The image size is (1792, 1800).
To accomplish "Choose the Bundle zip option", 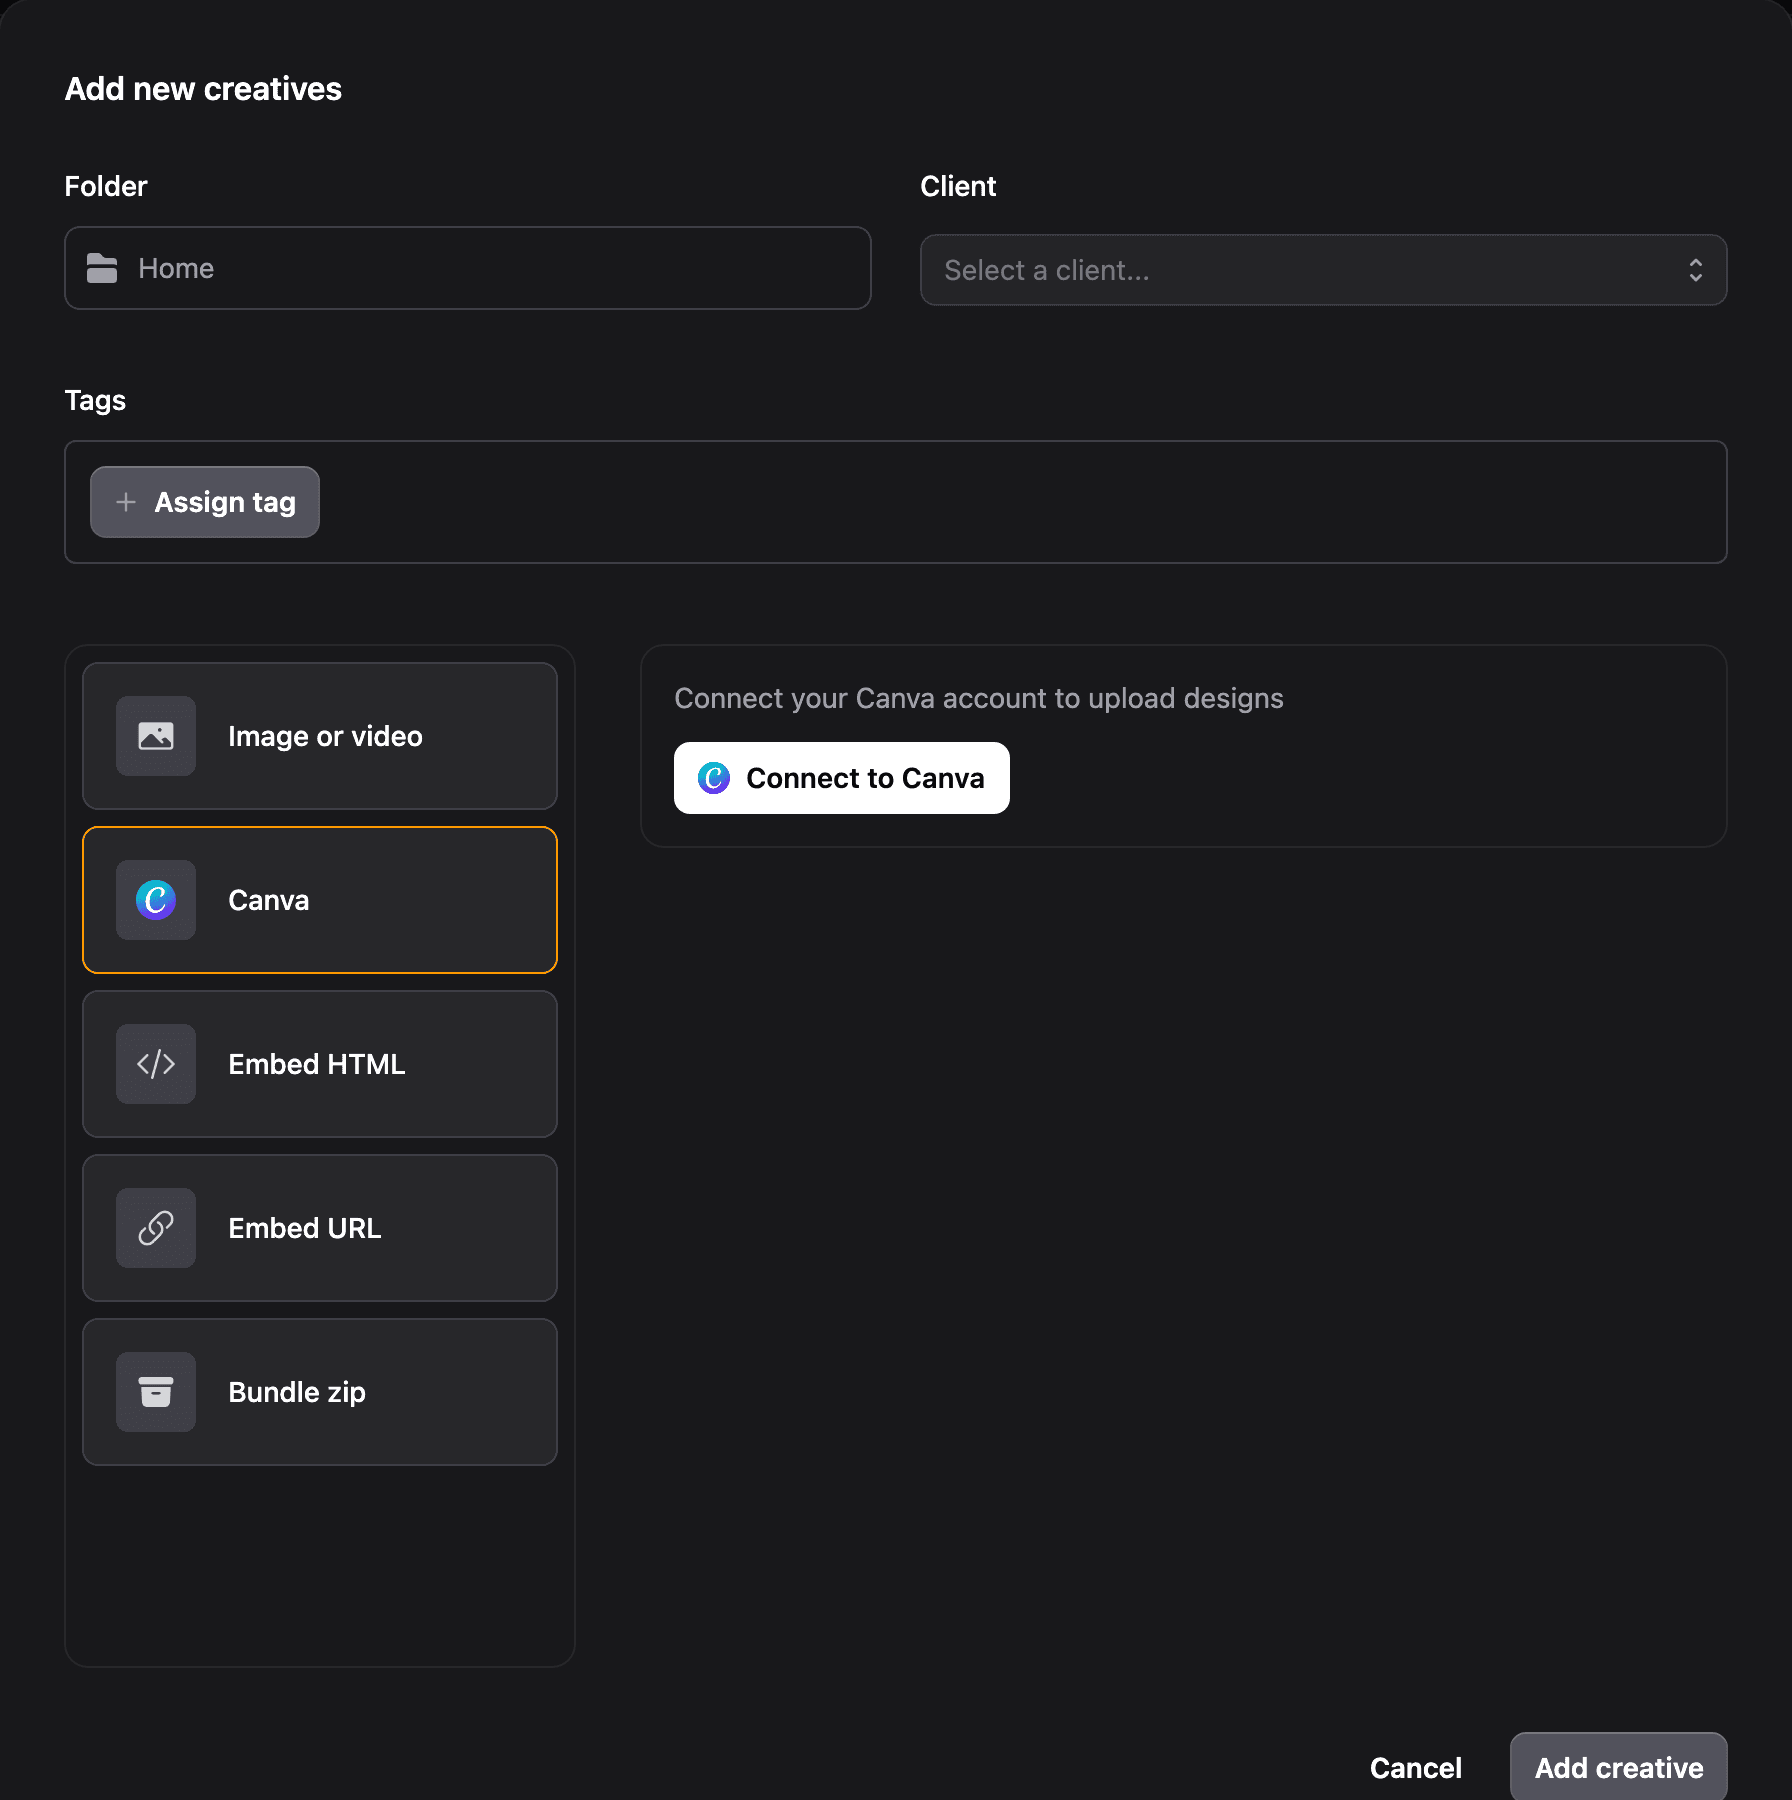I will 320,1392.
